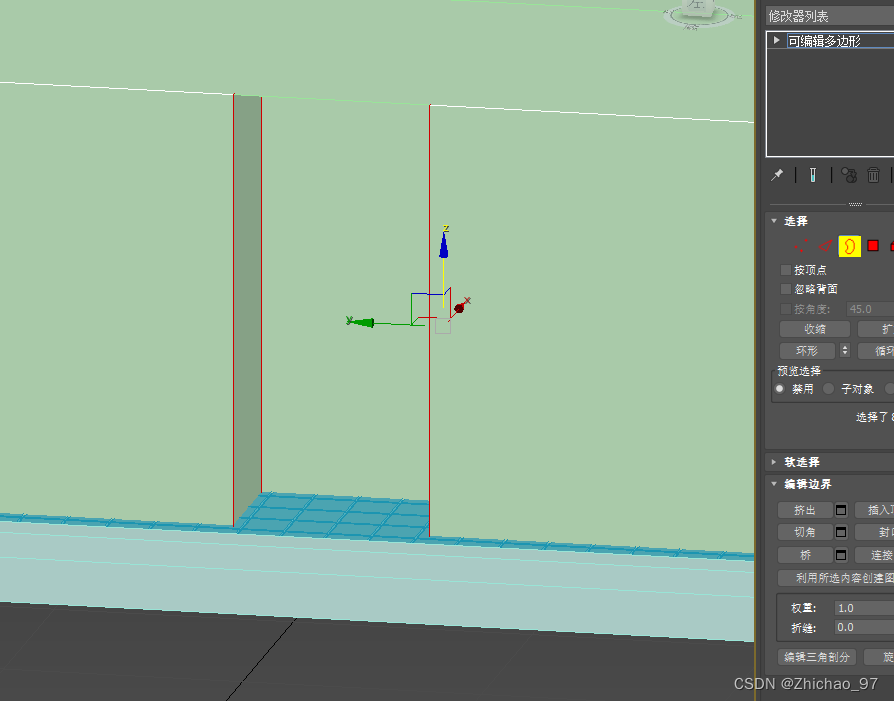The height and width of the screenshot is (701, 894).
Task: Click the 编辑三角剖分 button
Action: pos(816,657)
